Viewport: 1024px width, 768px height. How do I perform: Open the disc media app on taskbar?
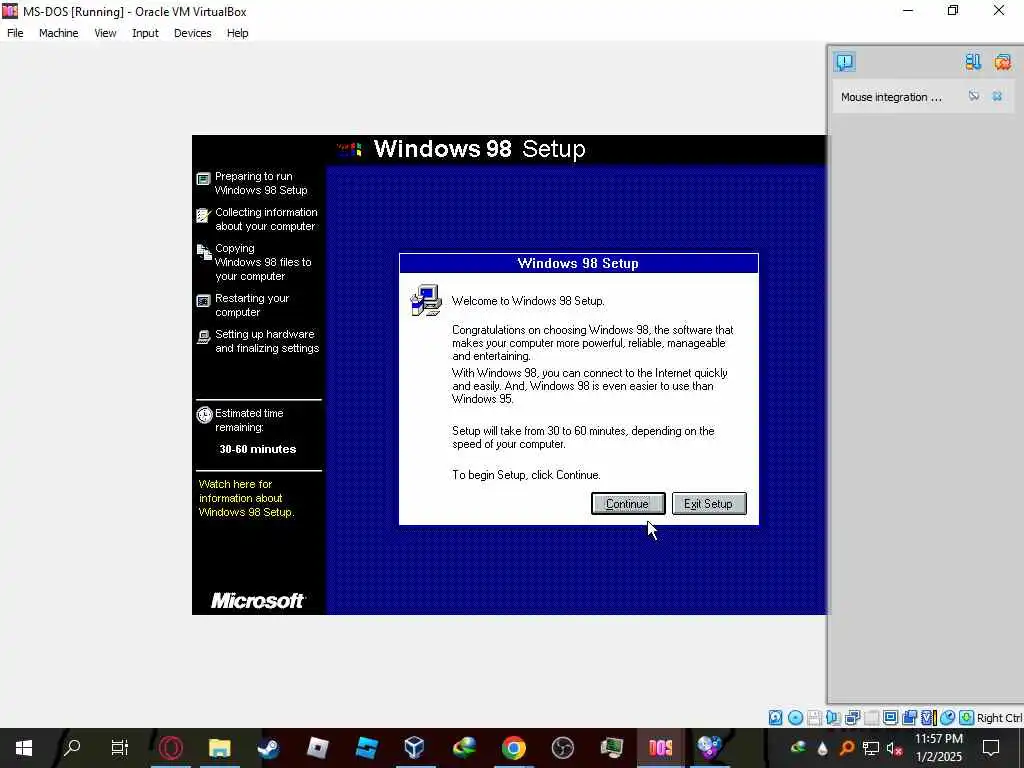pos(709,748)
